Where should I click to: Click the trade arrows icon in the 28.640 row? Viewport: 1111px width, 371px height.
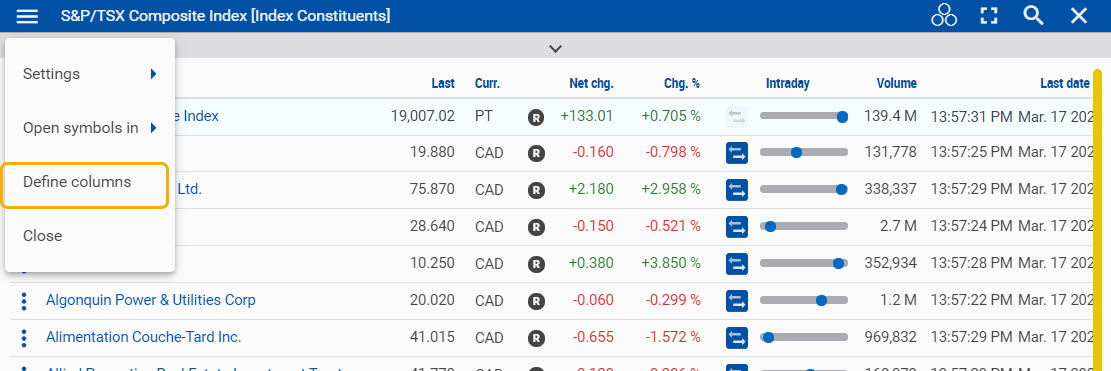coord(737,227)
